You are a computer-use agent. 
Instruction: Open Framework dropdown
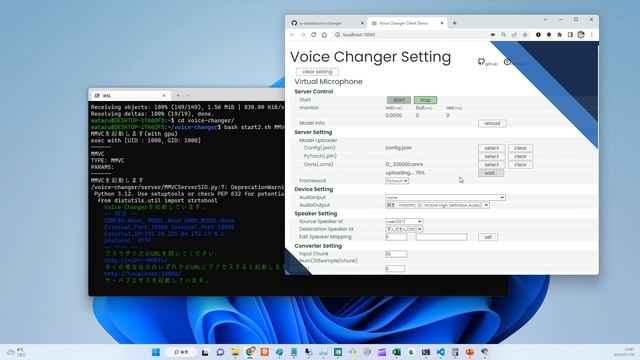(397, 180)
